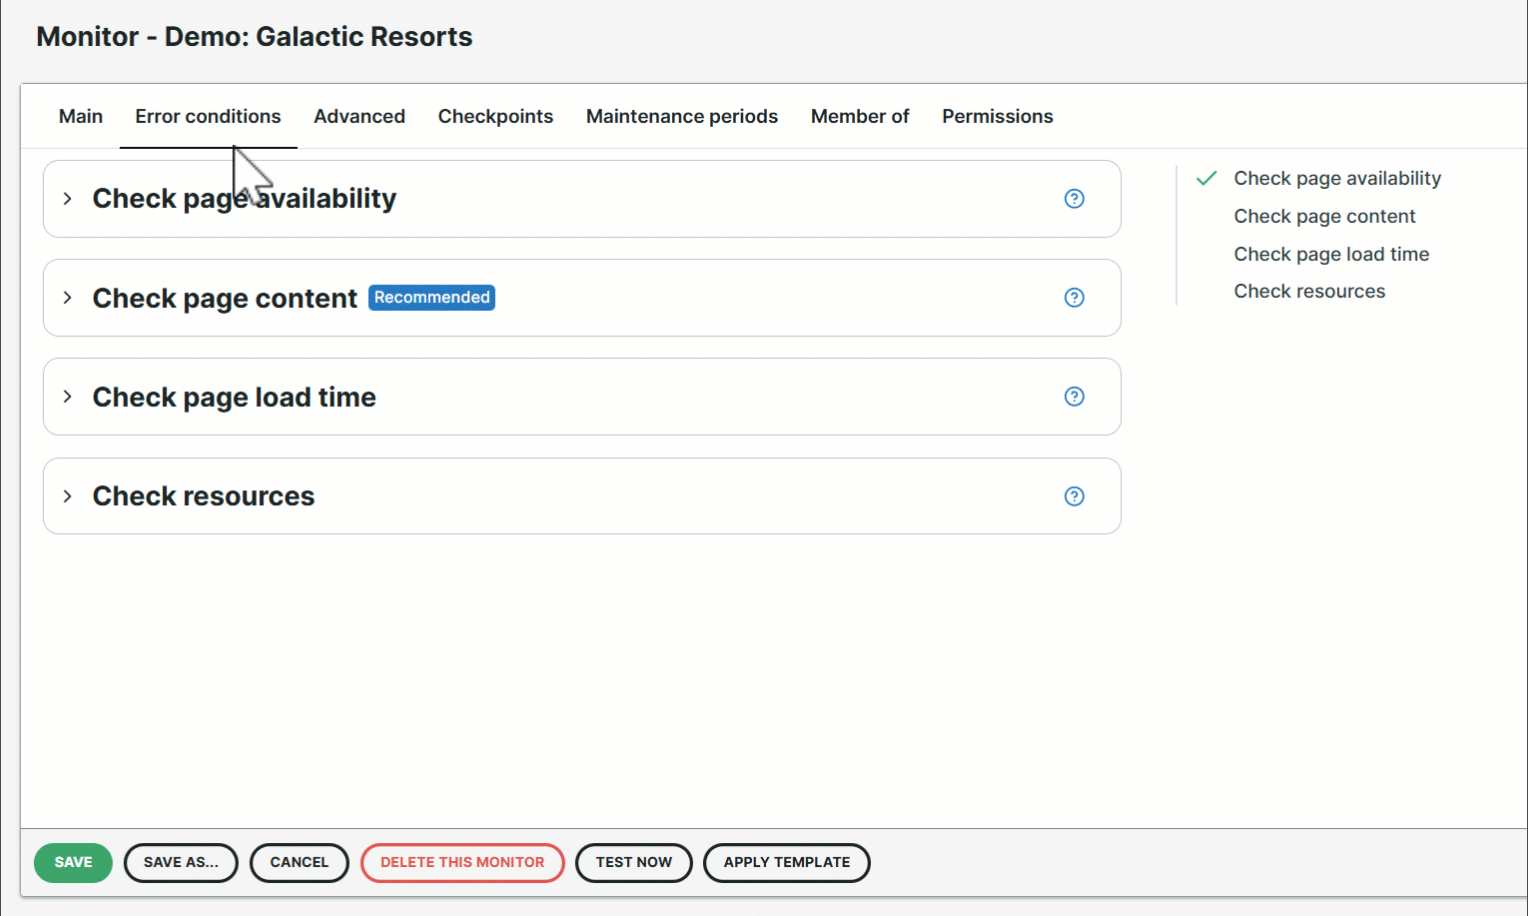Click the green Save button
Screen dimensions: 1528x916
pos(73,862)
